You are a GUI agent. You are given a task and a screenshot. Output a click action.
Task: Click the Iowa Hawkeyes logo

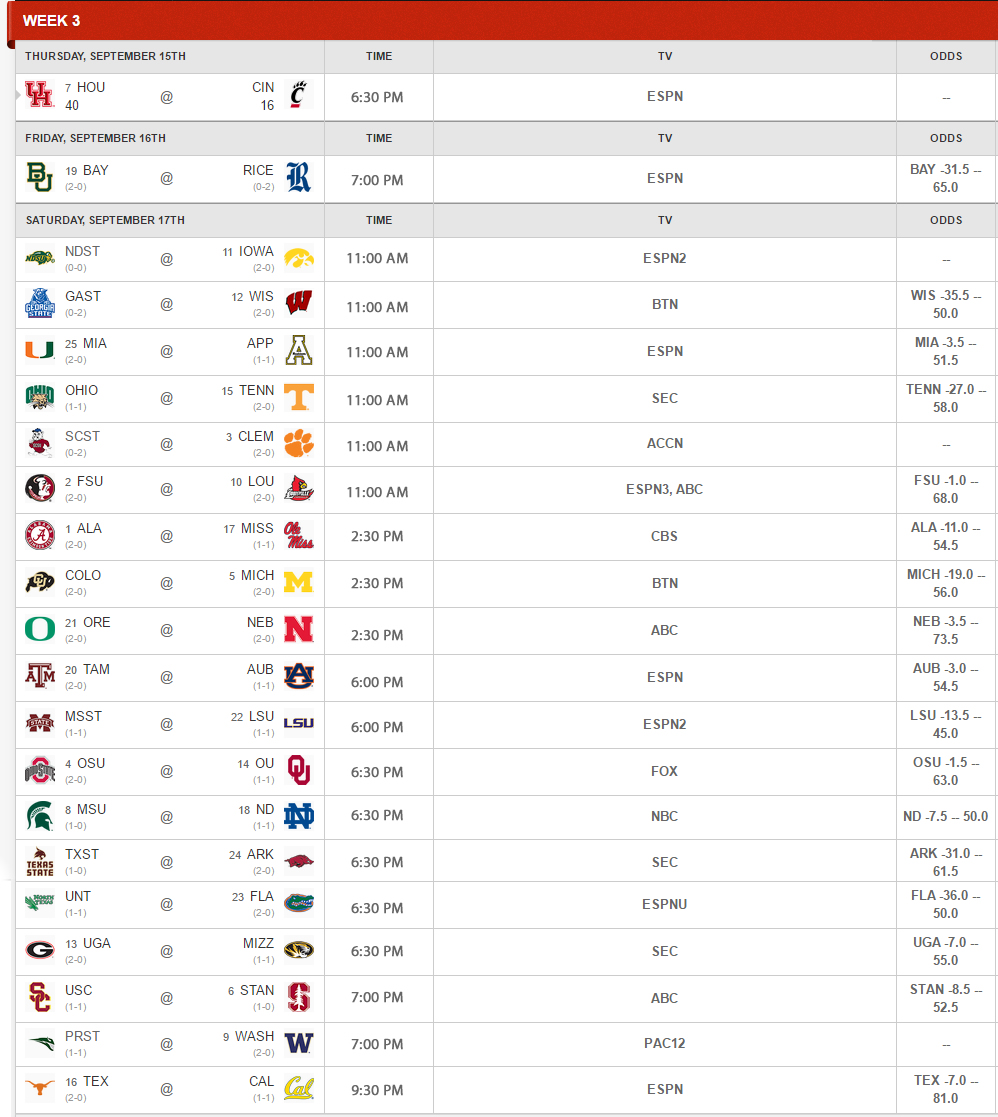click(298, 258)
